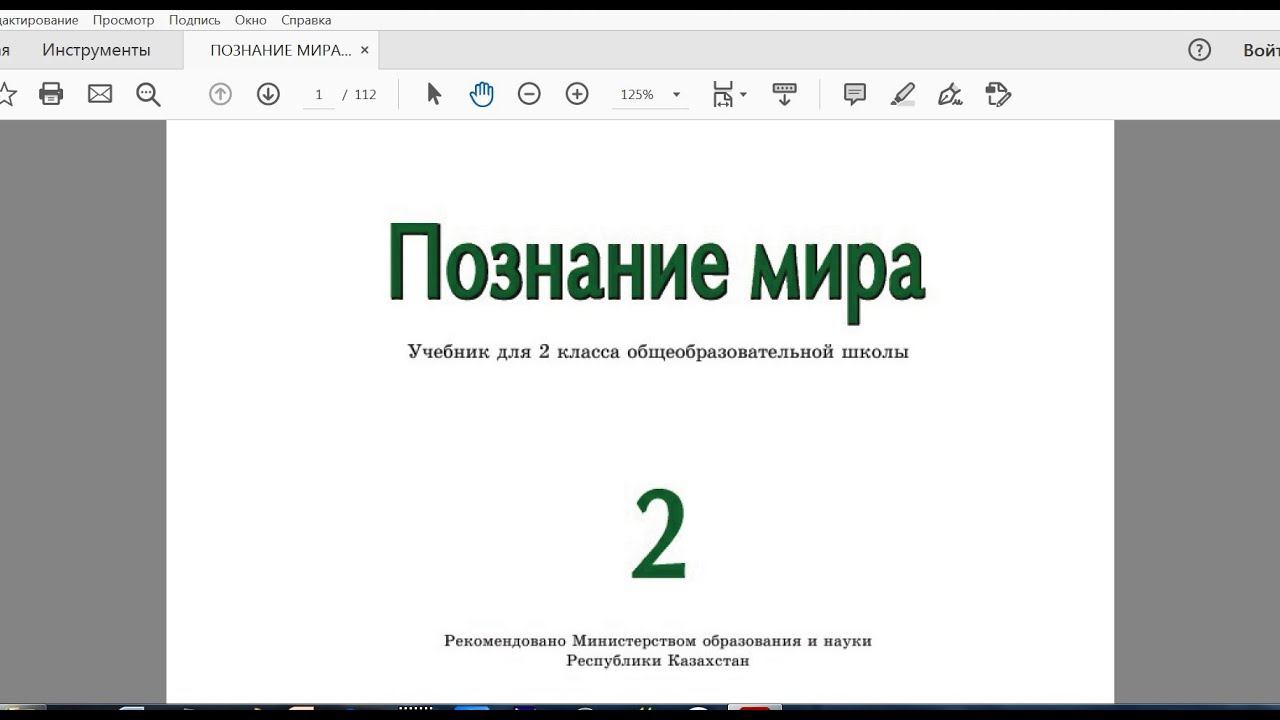Screen dimensions: 1280x720
Task: Go to next page arrow
Action: click(x=268, y=94)
